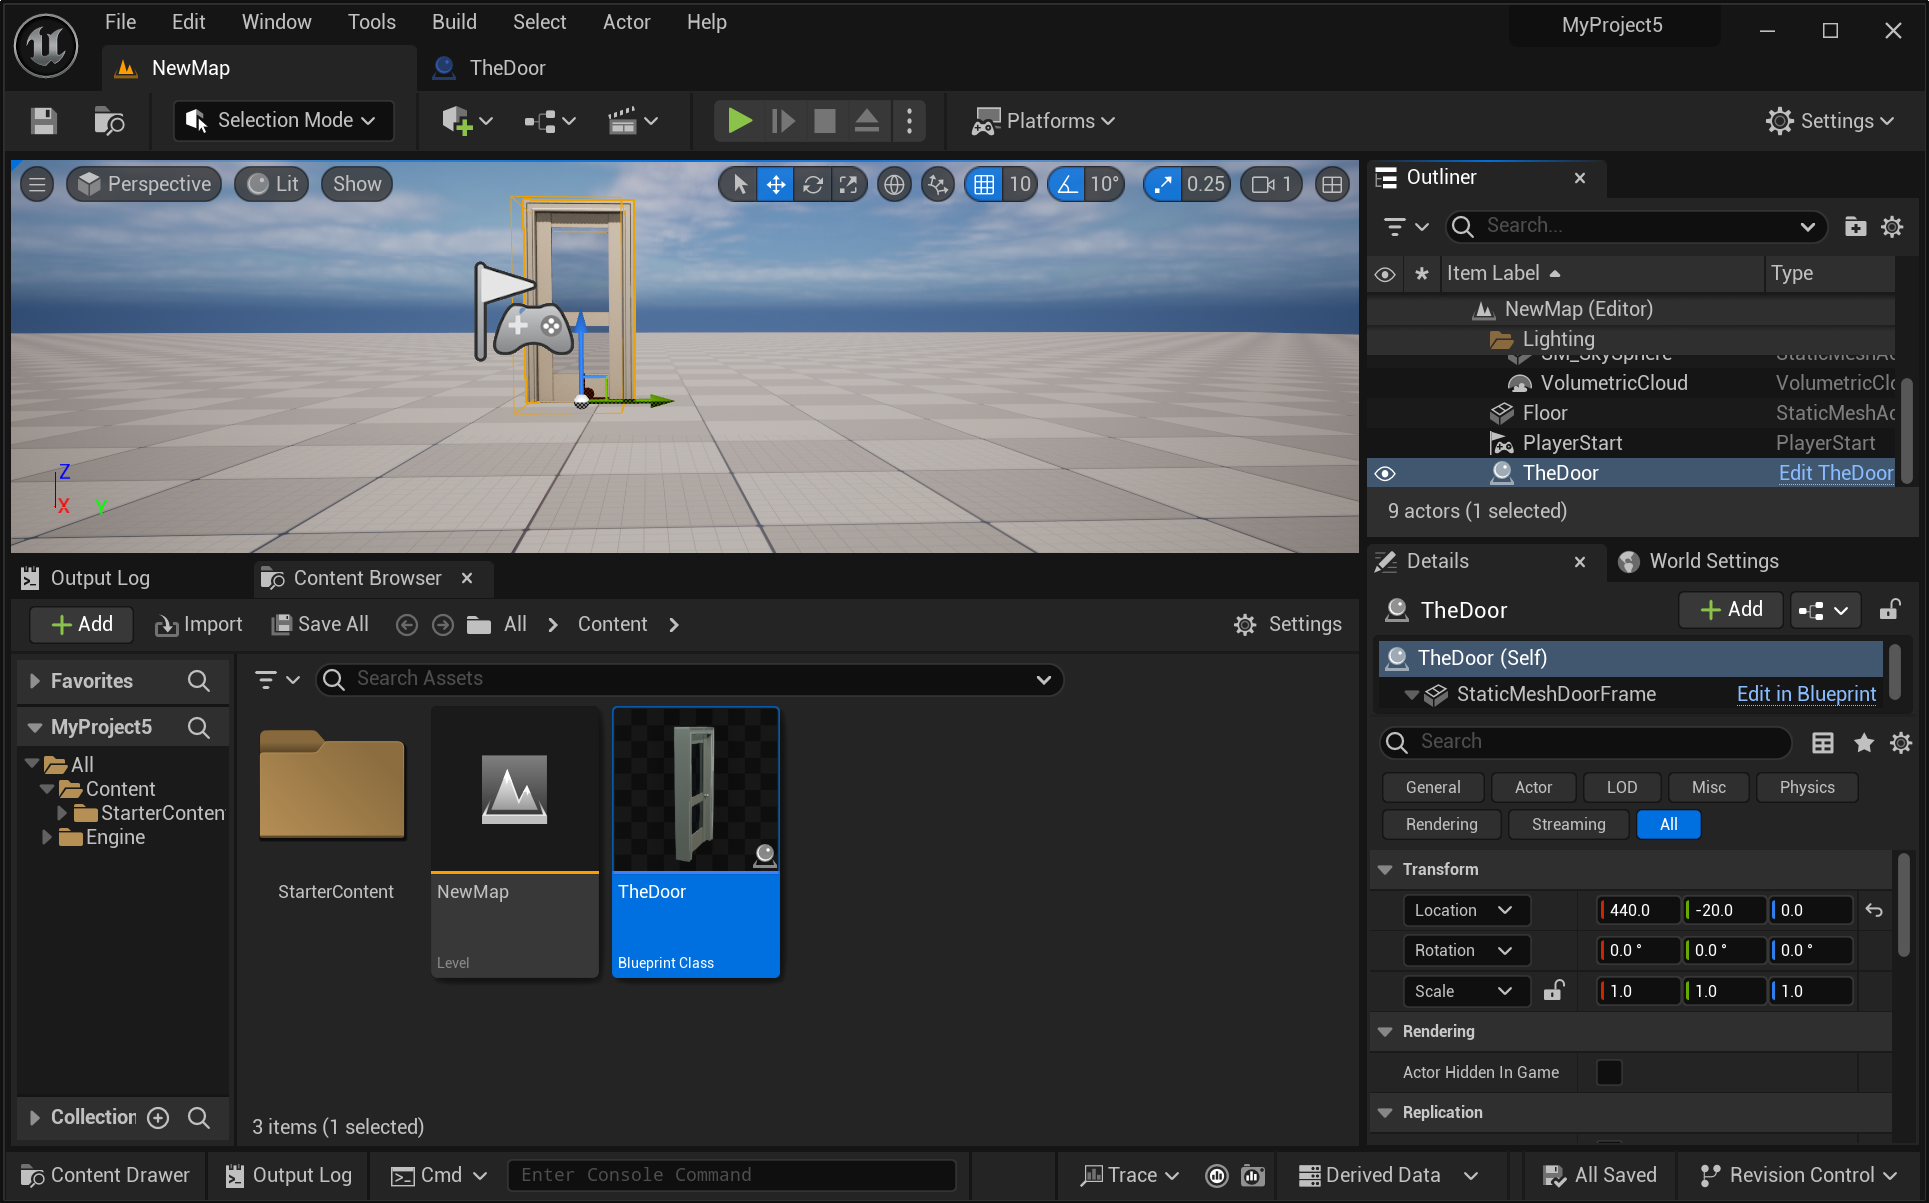1929x1203 pixels.
Task: Click Add component button in Details
Action: coord(1731,609)
